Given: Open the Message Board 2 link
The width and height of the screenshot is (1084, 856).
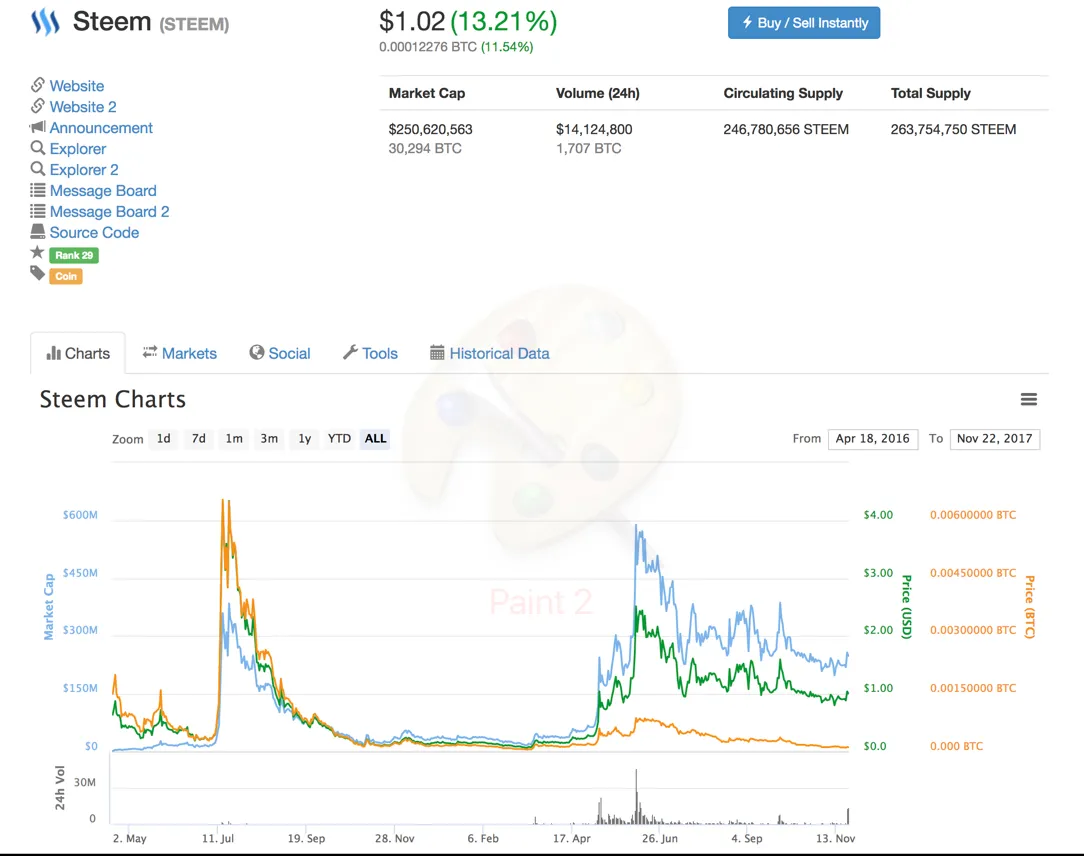Looking at the screenshot, I should (109, 212).
